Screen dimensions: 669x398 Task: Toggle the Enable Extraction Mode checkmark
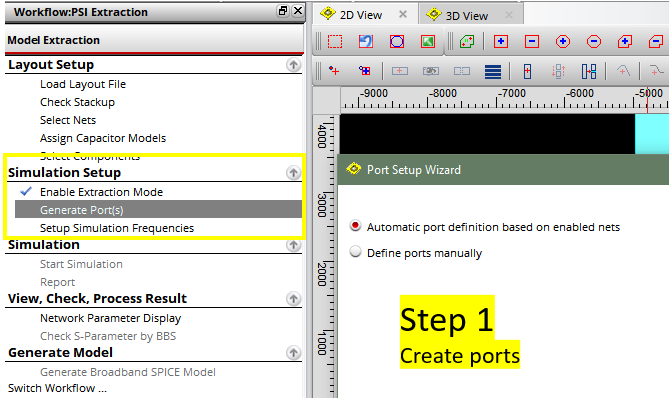point(26,192)
